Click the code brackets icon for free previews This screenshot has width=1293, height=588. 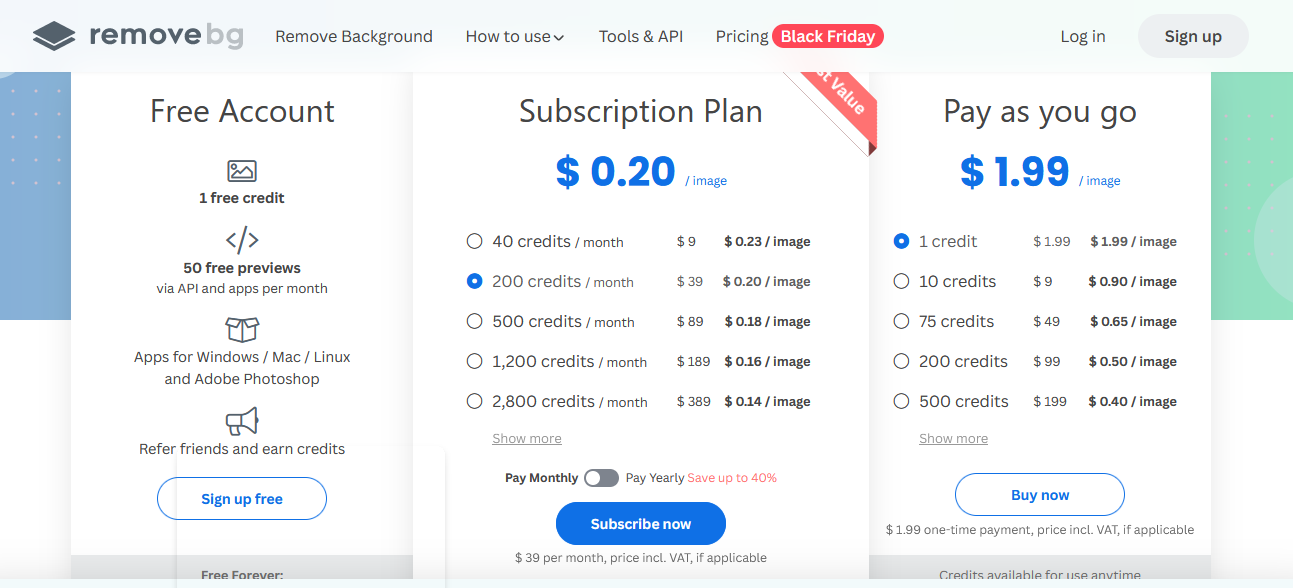click(x=242, y=240)
